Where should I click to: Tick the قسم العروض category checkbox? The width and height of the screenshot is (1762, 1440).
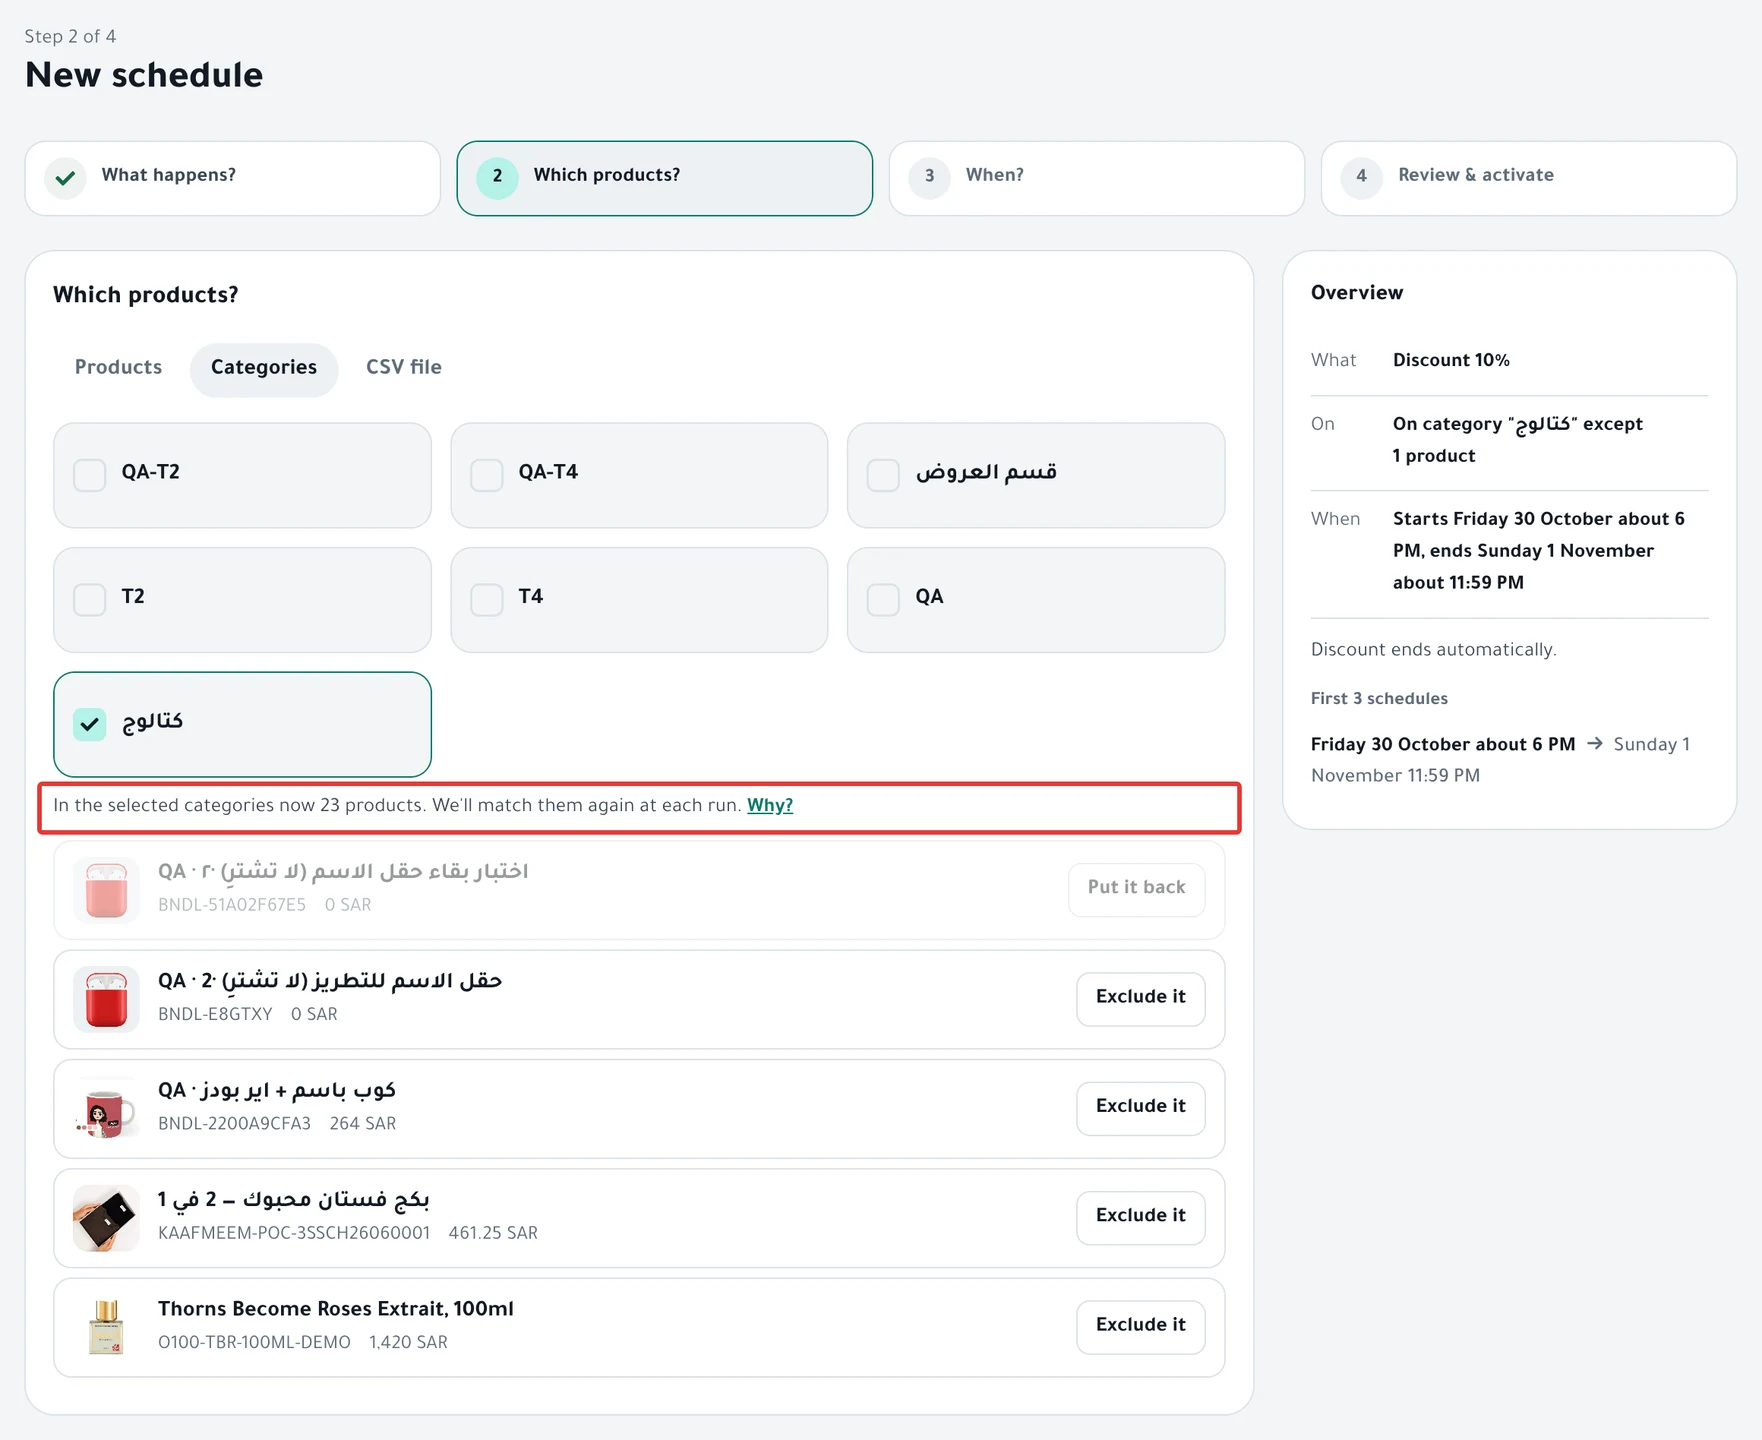pos(883,475)
